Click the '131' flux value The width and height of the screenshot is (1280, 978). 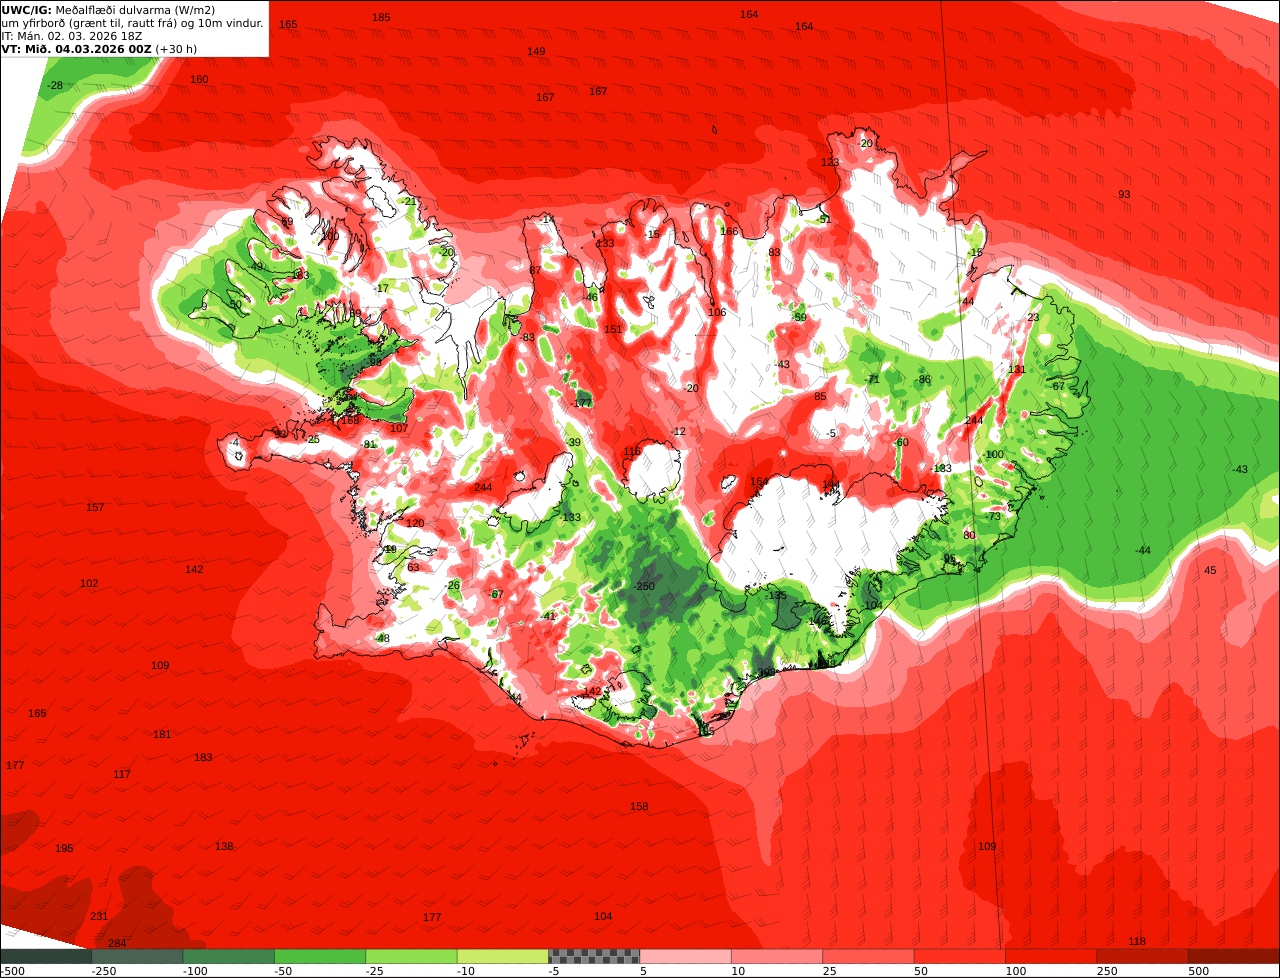1017,369
